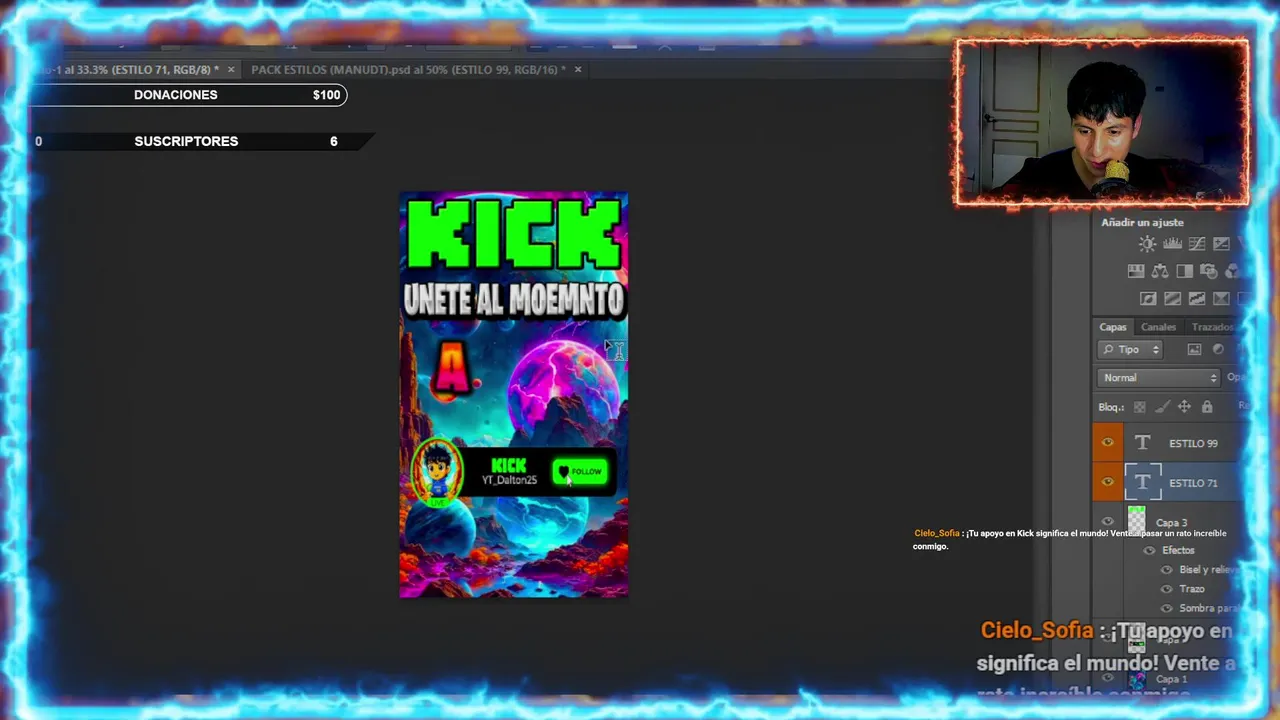The height and width of the screenshot is (720, 1280).
Task: Select the ESTILO 99 text layer thumbnail
Action: [x=1143, y=443]
